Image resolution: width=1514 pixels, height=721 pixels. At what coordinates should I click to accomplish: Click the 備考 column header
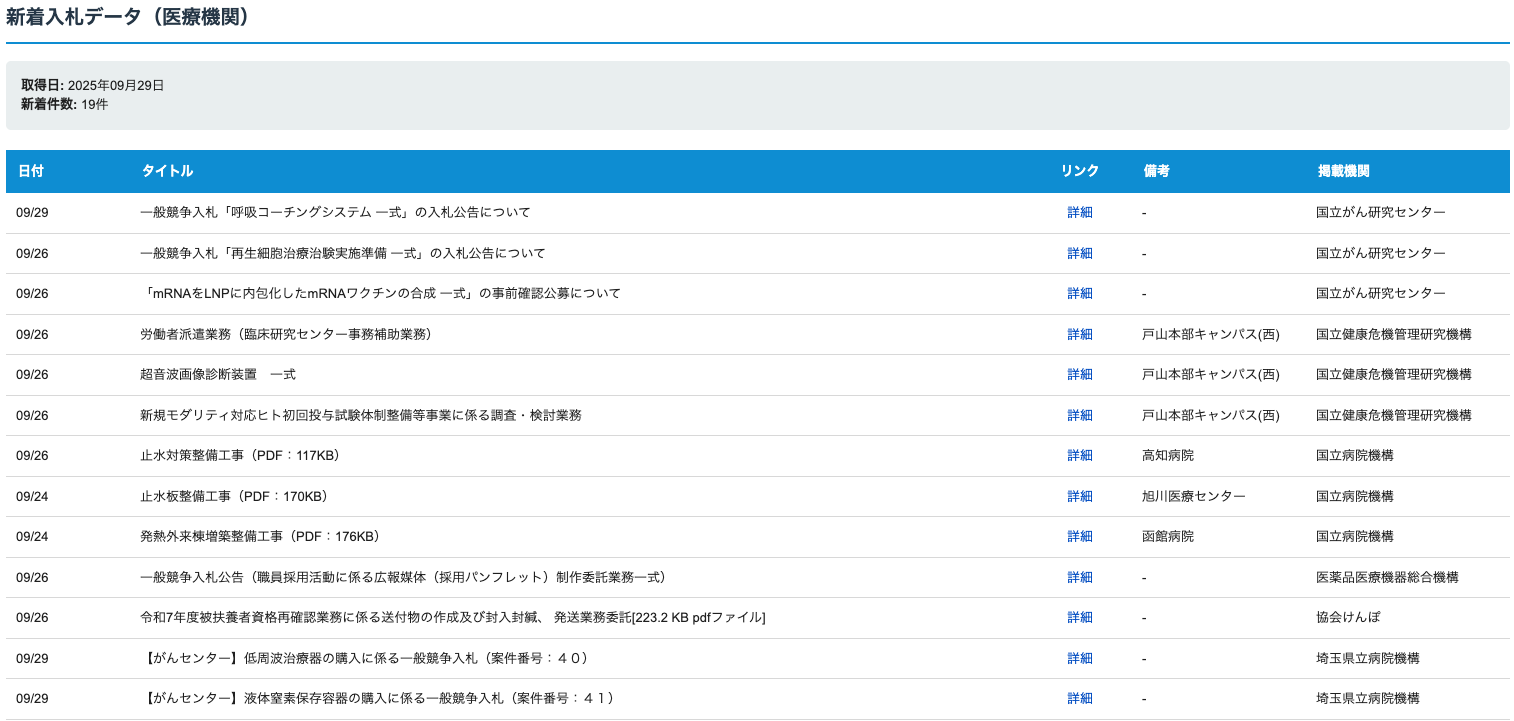pos(1155,171)
